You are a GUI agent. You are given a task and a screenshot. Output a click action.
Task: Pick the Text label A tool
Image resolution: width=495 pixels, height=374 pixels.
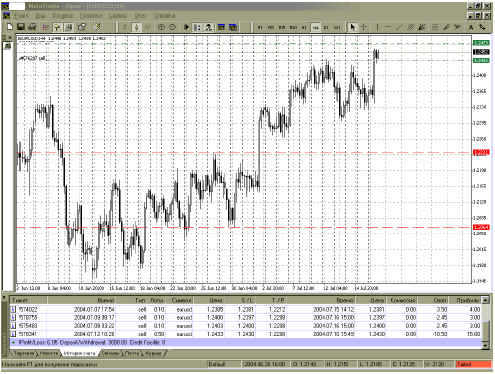click(471, 27)
